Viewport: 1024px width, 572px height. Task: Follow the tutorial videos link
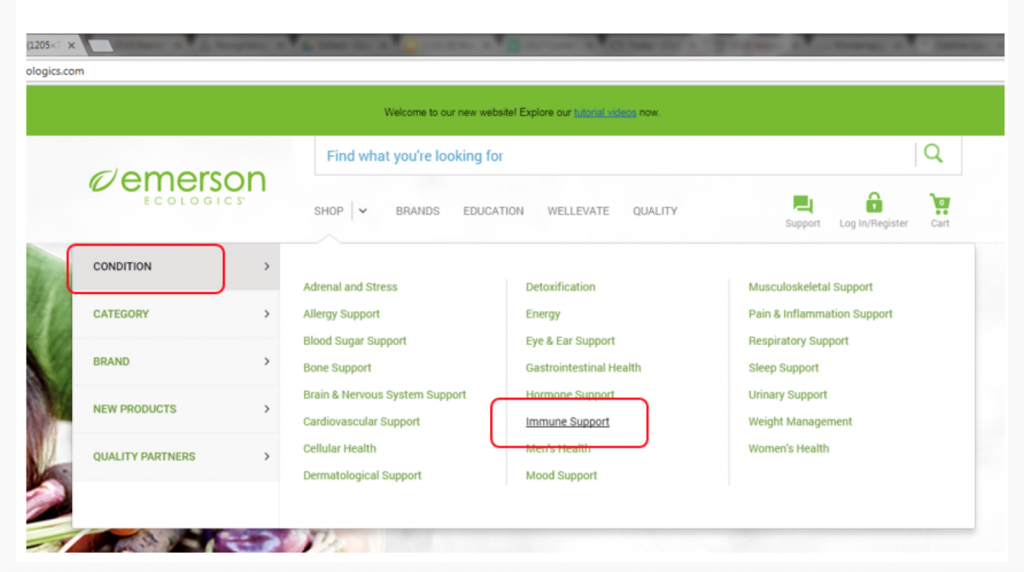point(605,112)
